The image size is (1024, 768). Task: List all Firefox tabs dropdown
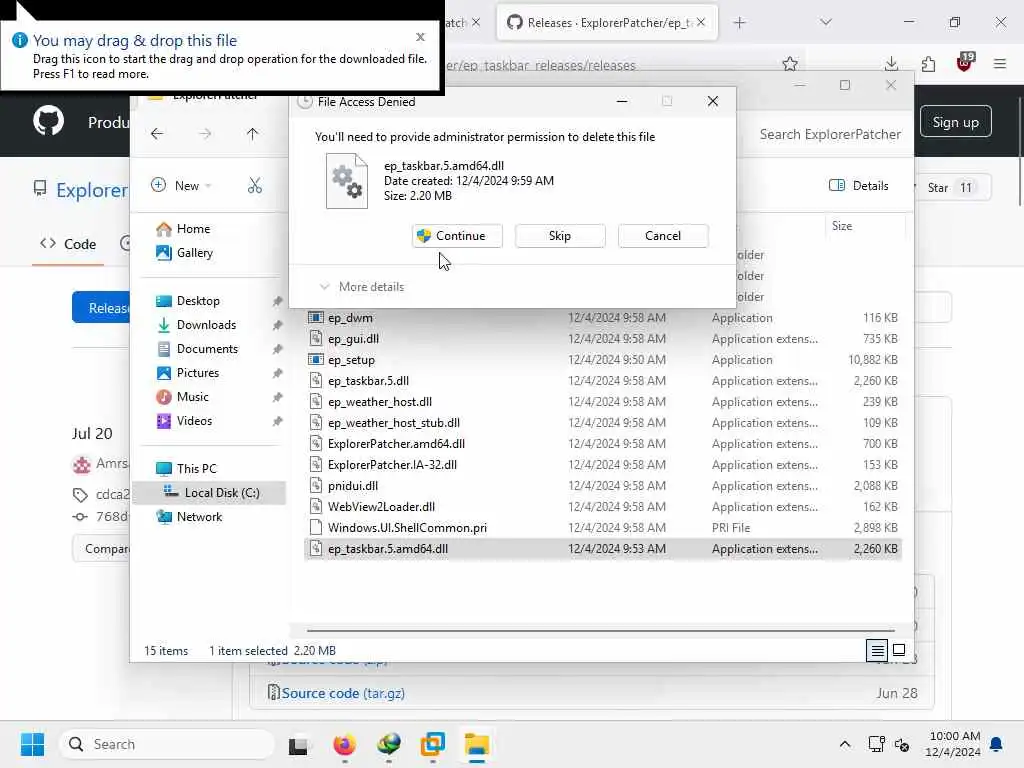coord(825,23)
